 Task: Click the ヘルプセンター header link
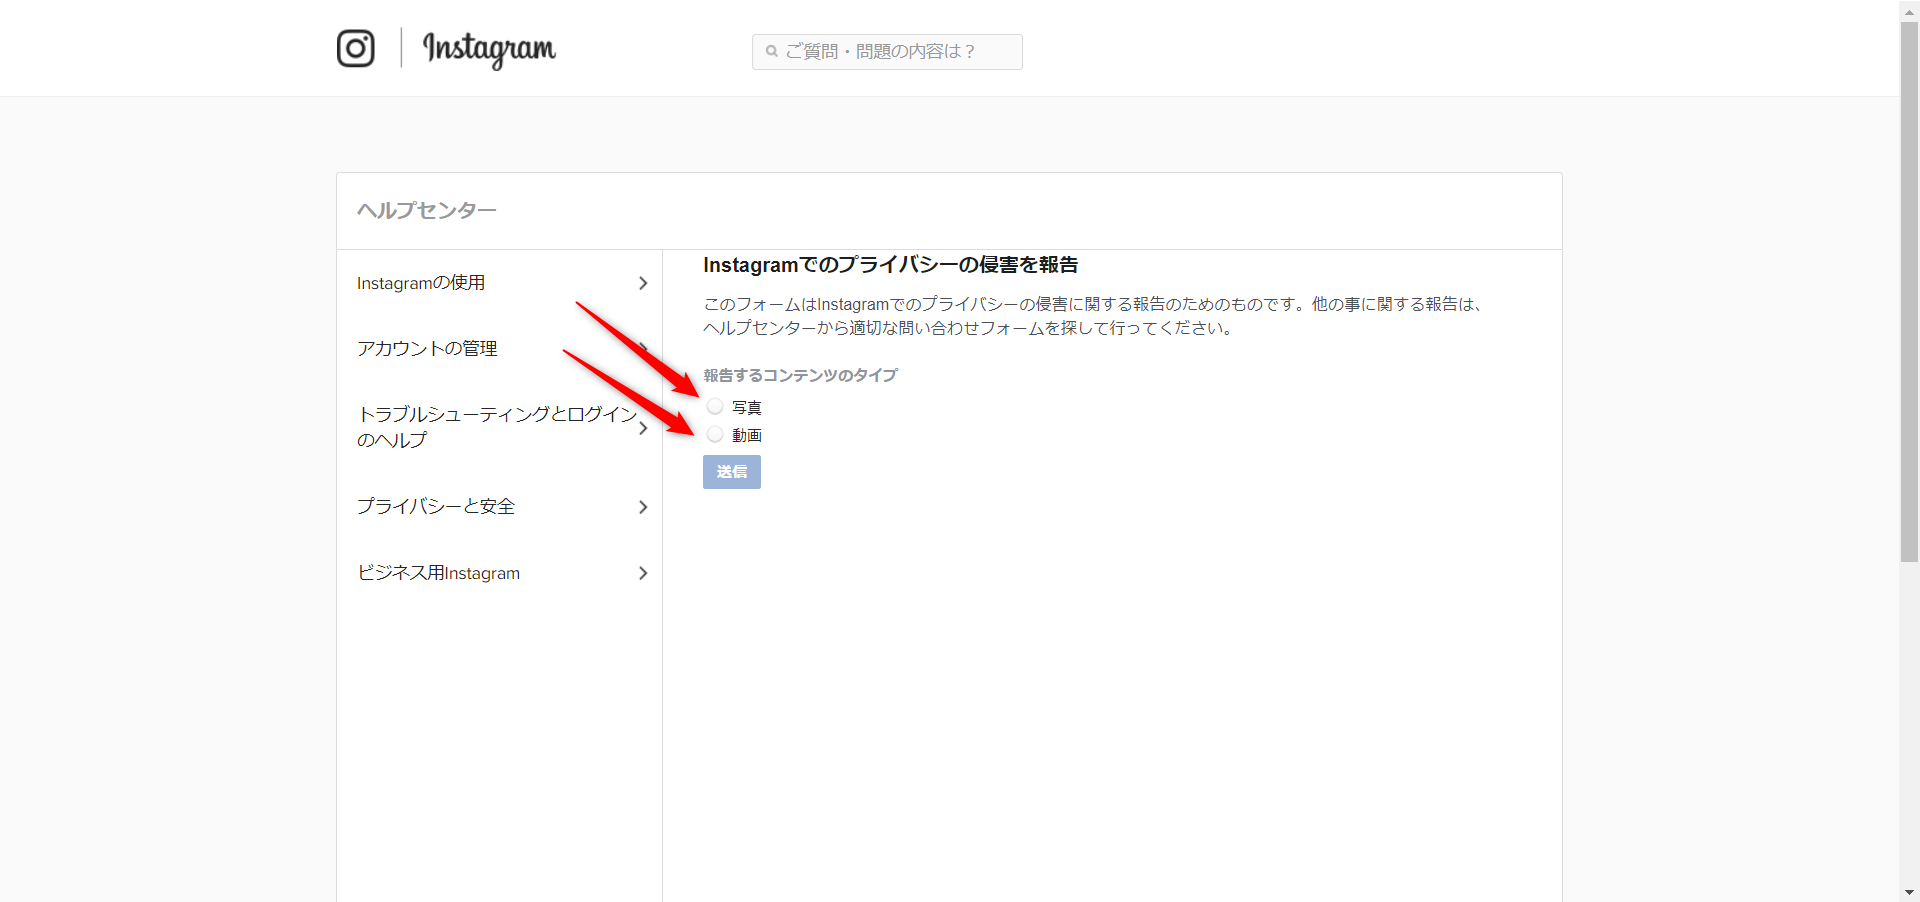pos(427,210)
